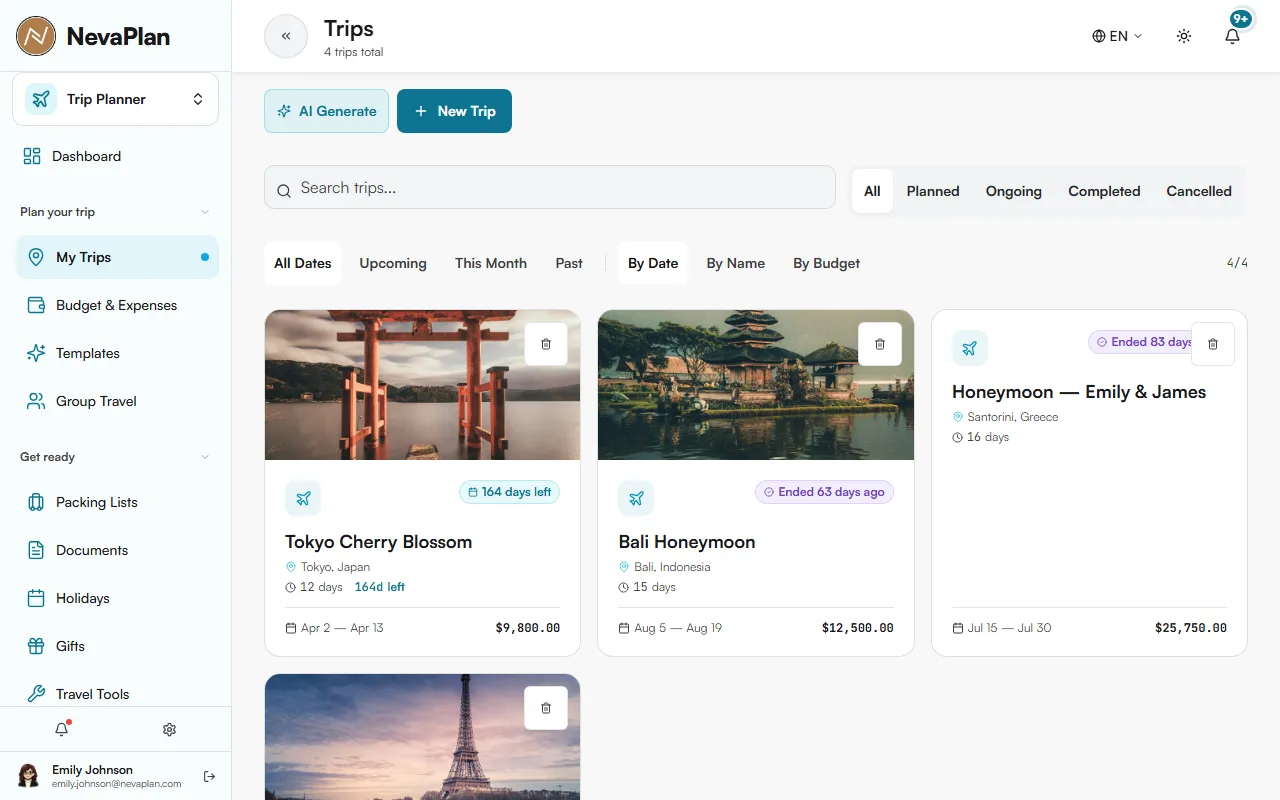The image size is (1280, 800).
Task: Click the New Trip button
Action: (x=454, y=111)
